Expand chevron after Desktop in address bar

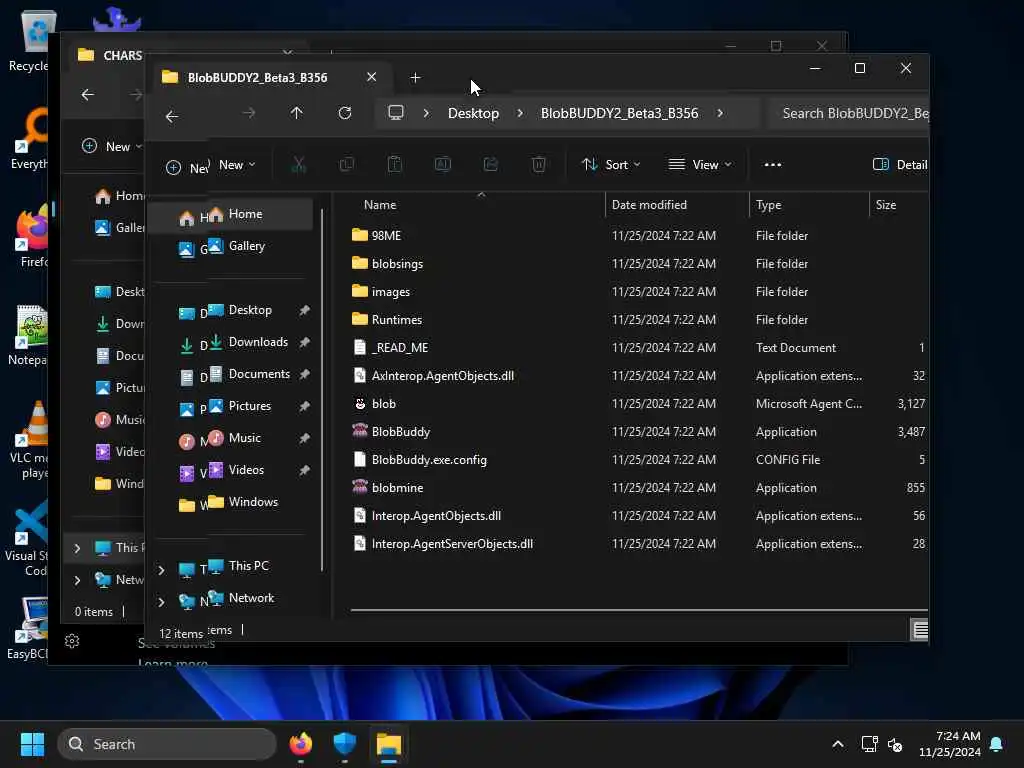click(x=520, y=113)
